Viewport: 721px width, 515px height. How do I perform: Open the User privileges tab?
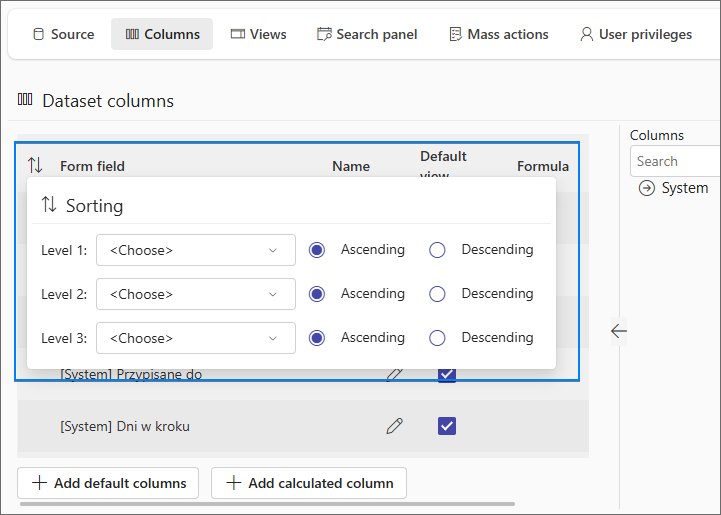[636, 34]
